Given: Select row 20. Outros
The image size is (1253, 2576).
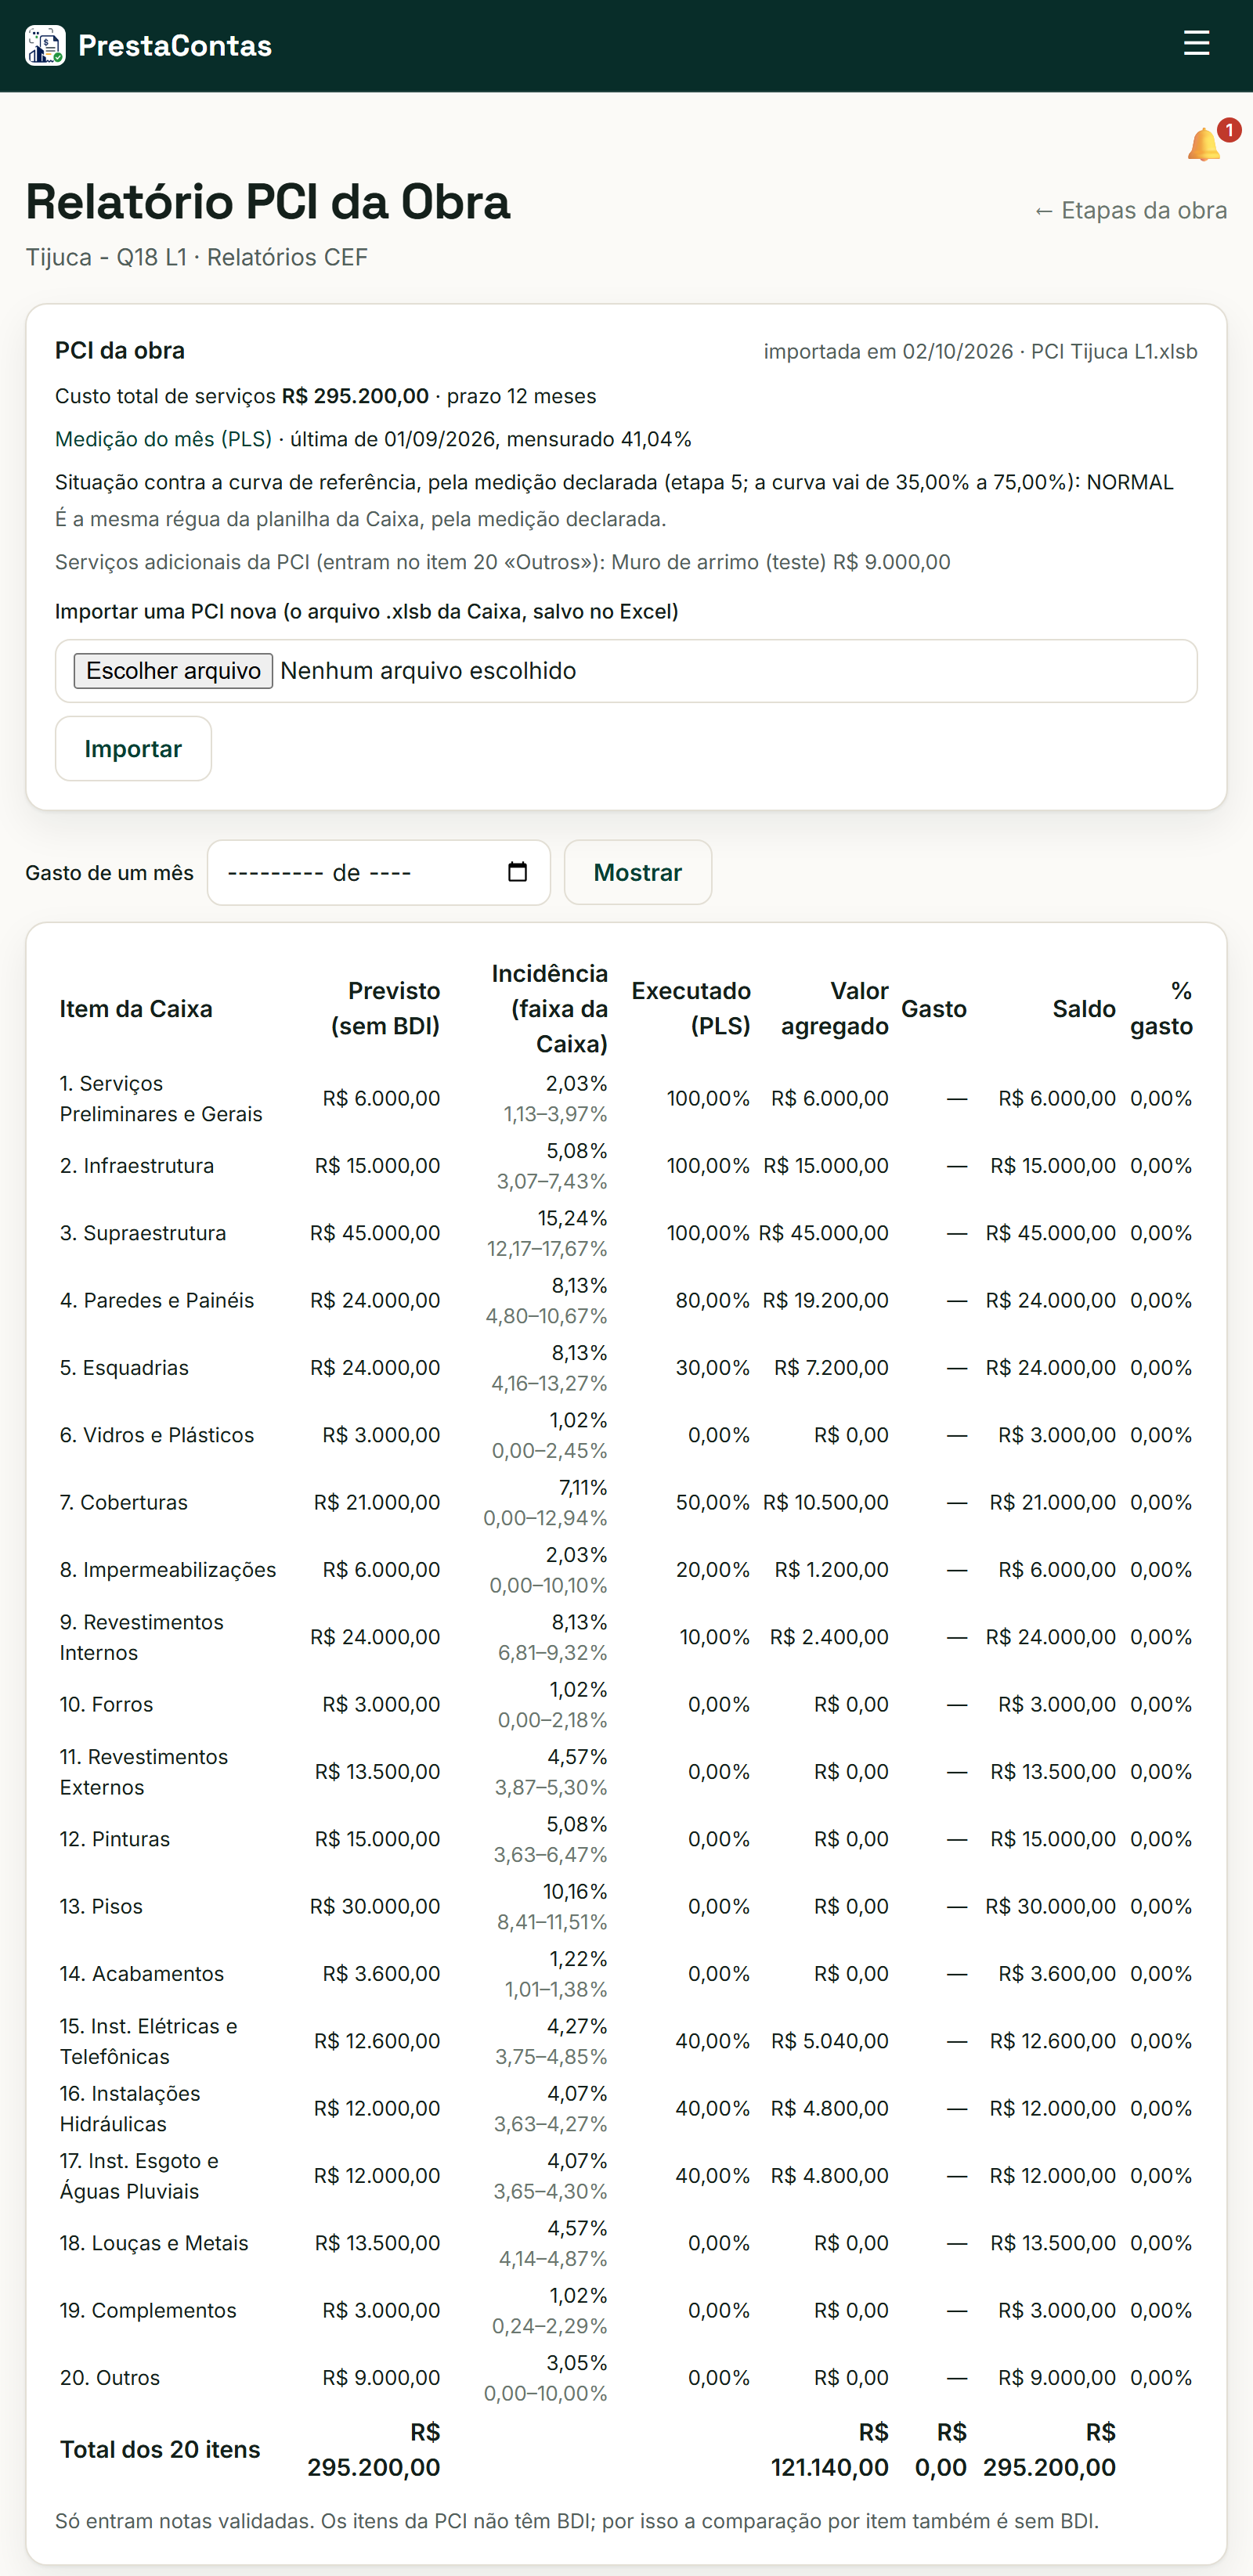Looking at the screenshot, I should point(626,2378).
